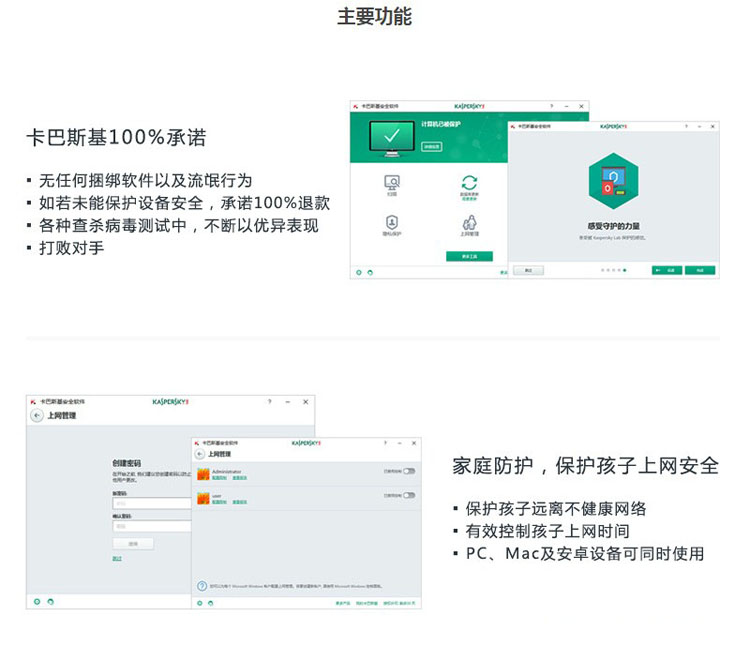Click the hexagonal protection graphic in welcome window
750x646 pixels.
pyautogui.click(x=613, y=181)
